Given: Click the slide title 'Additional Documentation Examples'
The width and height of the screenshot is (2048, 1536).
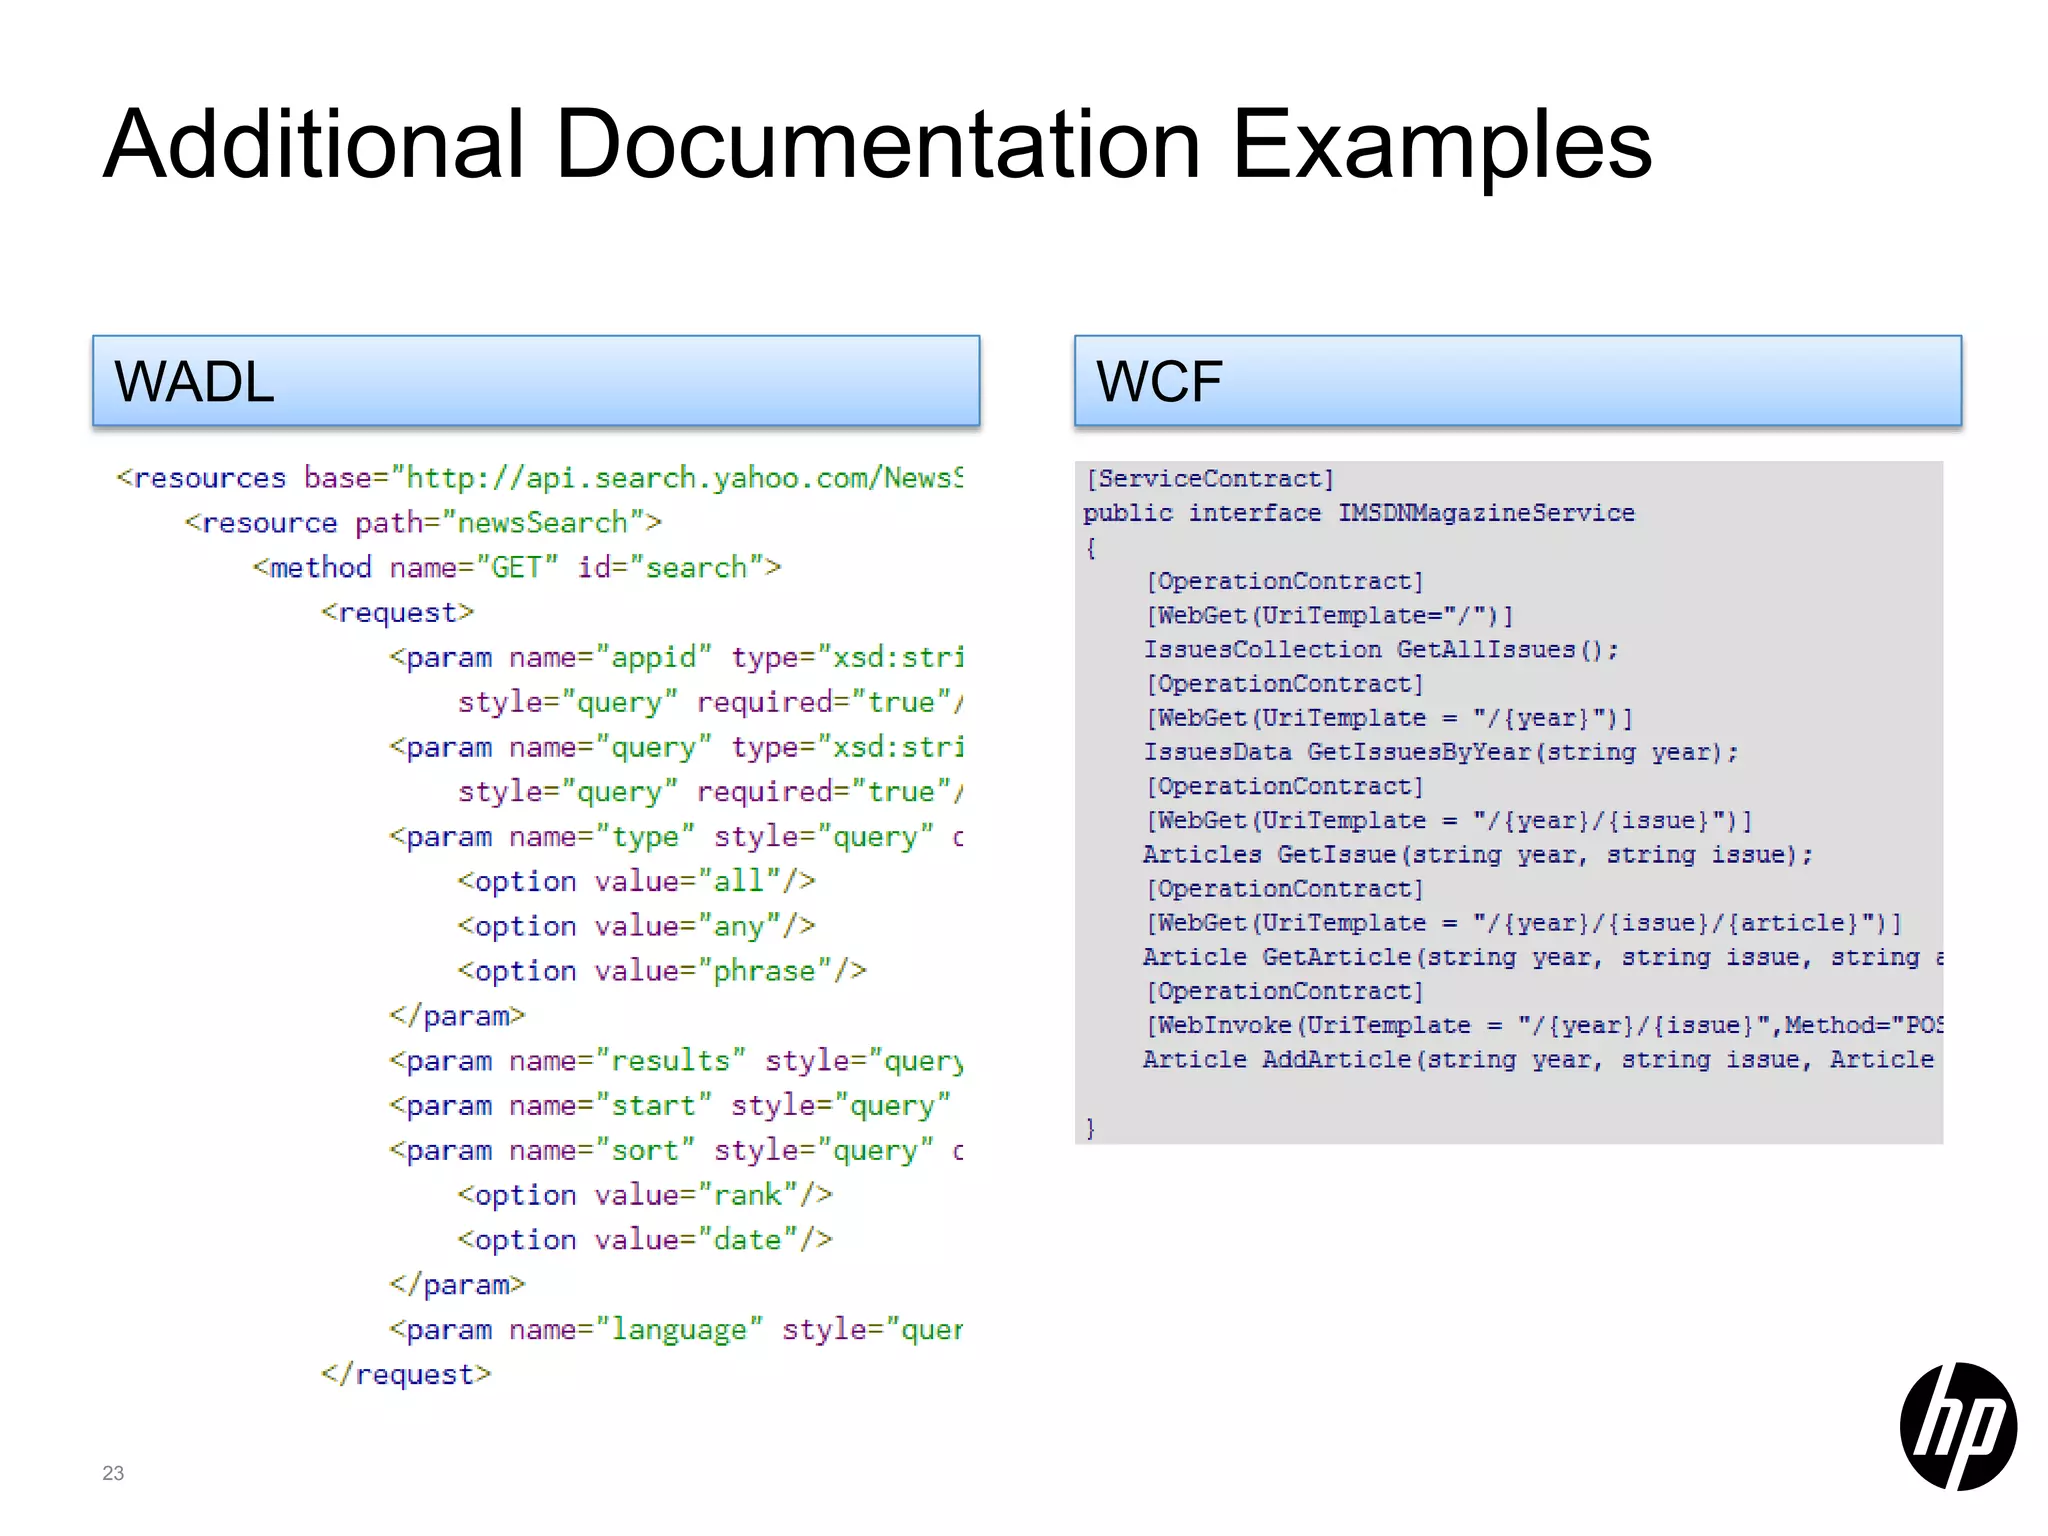Looking at the screenshot, I should pos(877,145).
